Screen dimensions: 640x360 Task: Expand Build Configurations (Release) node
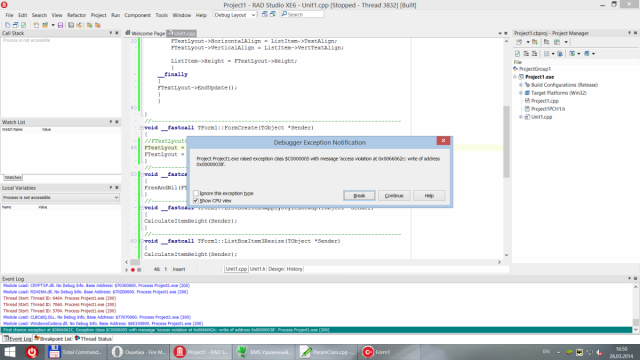tap(521, 85)
